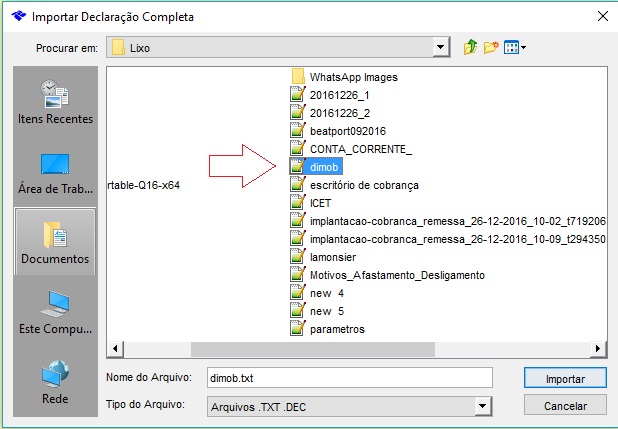Open Rede network location
Screen dimensions: 618x429
click(55, 382)
